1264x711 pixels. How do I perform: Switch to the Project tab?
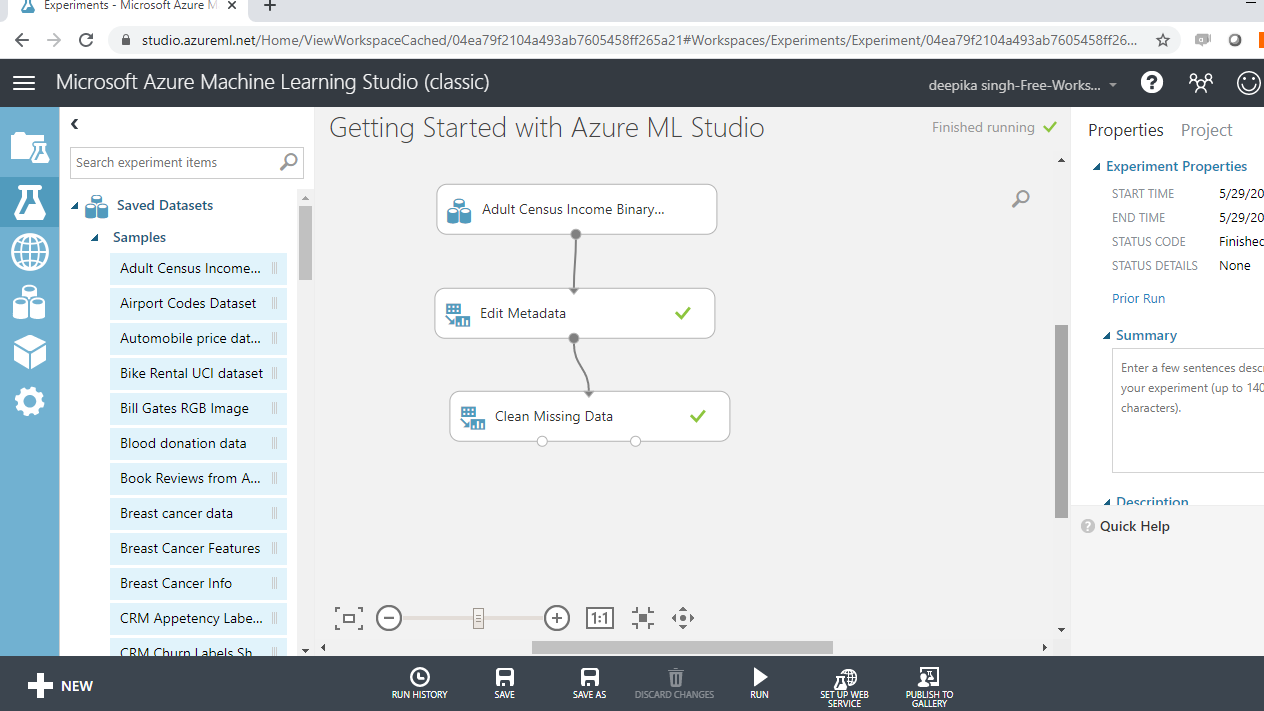[1206, 130]
